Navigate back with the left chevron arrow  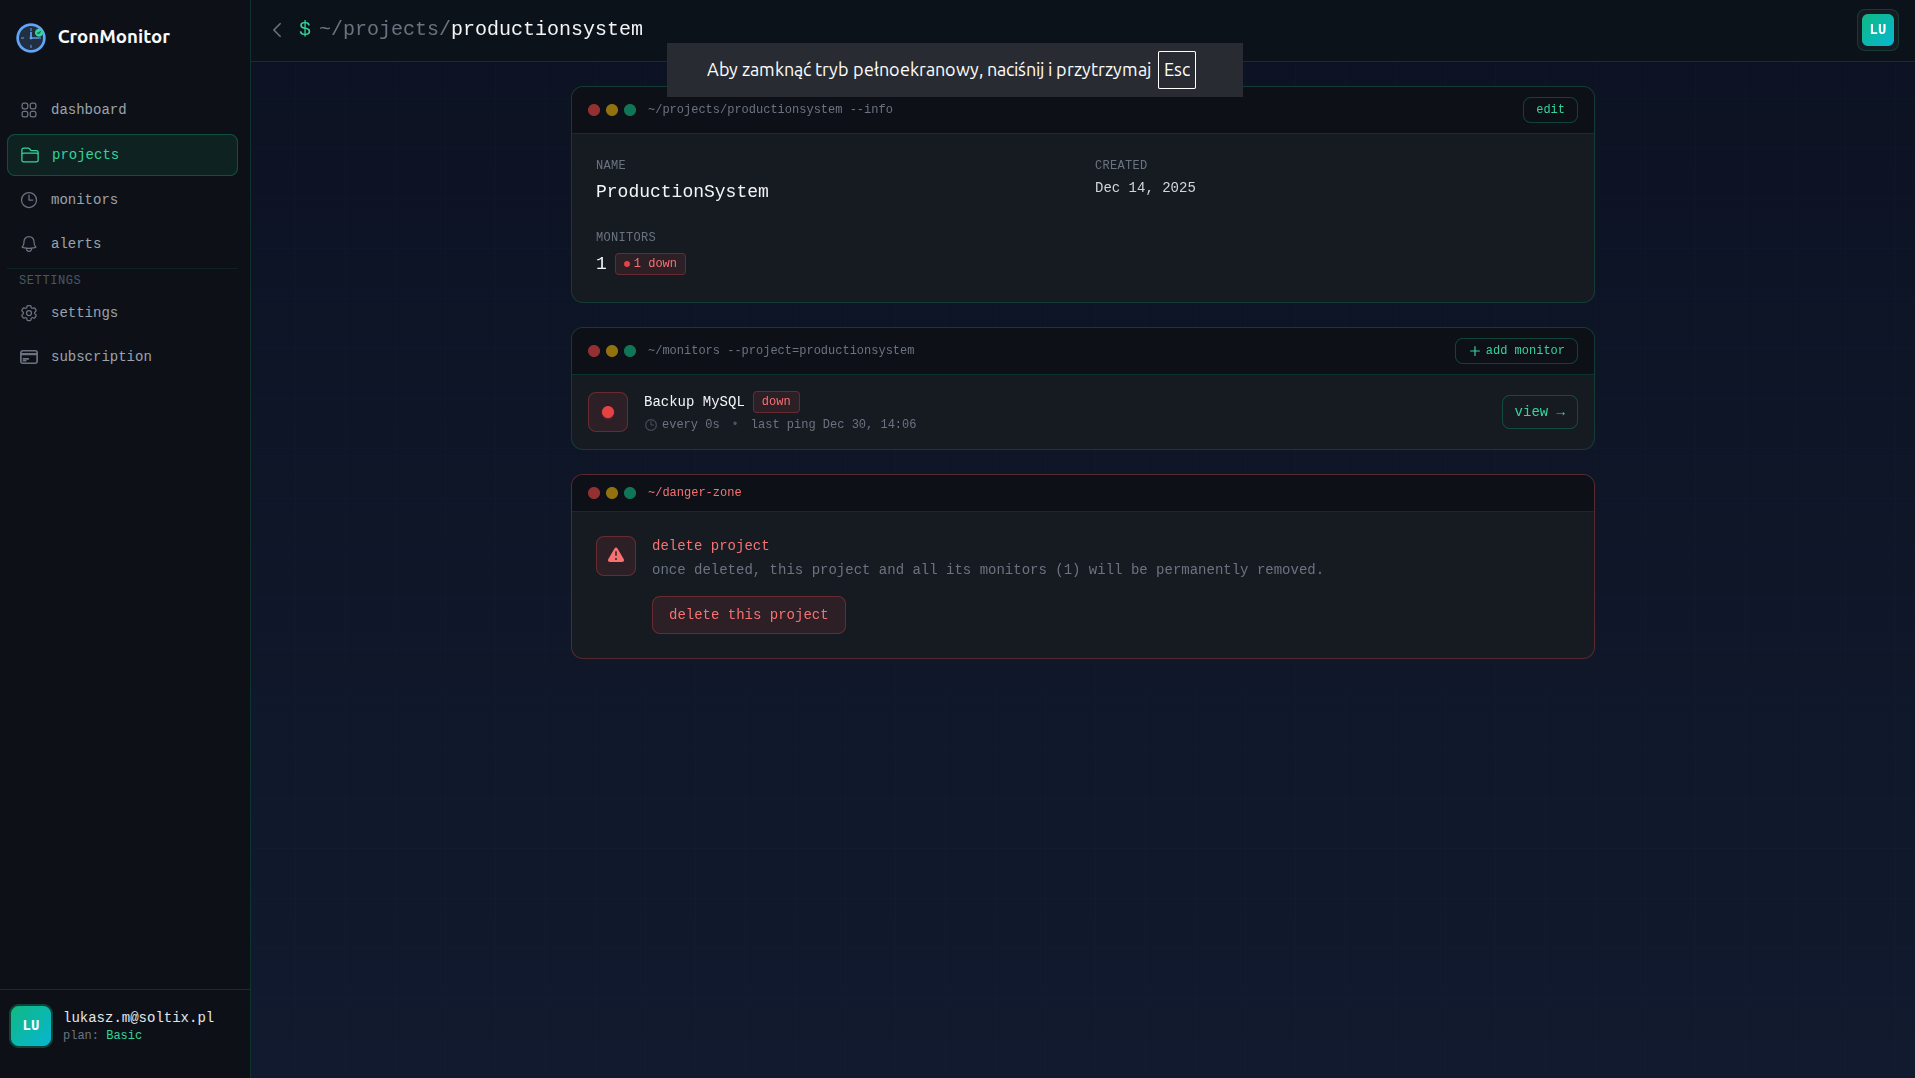point(277,30)
